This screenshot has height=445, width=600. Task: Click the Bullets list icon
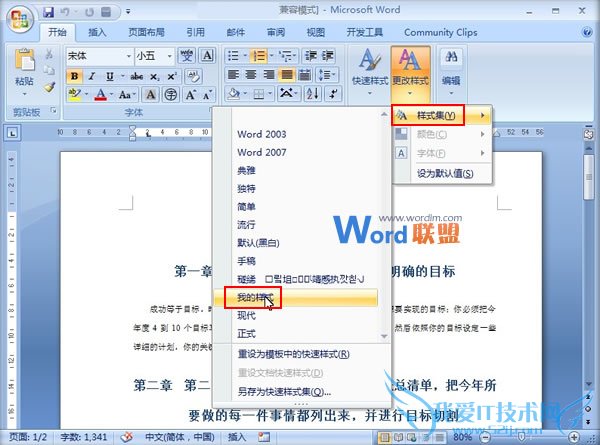point(233,56)
